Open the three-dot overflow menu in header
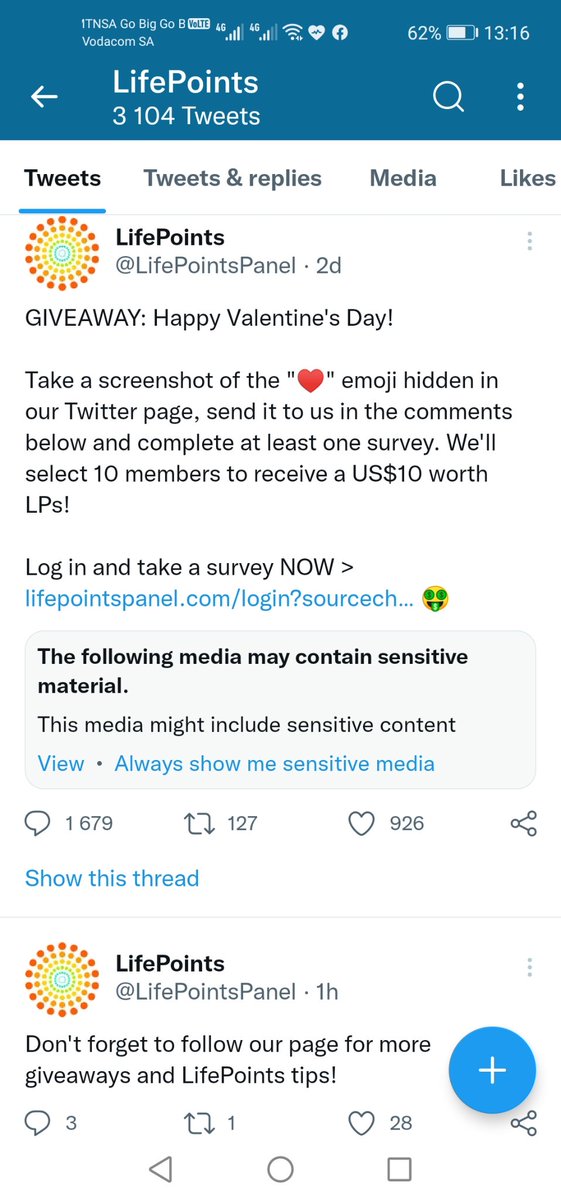Image resolution: width=561 pixels, height=1200 pixels. [x=520, y=97]
